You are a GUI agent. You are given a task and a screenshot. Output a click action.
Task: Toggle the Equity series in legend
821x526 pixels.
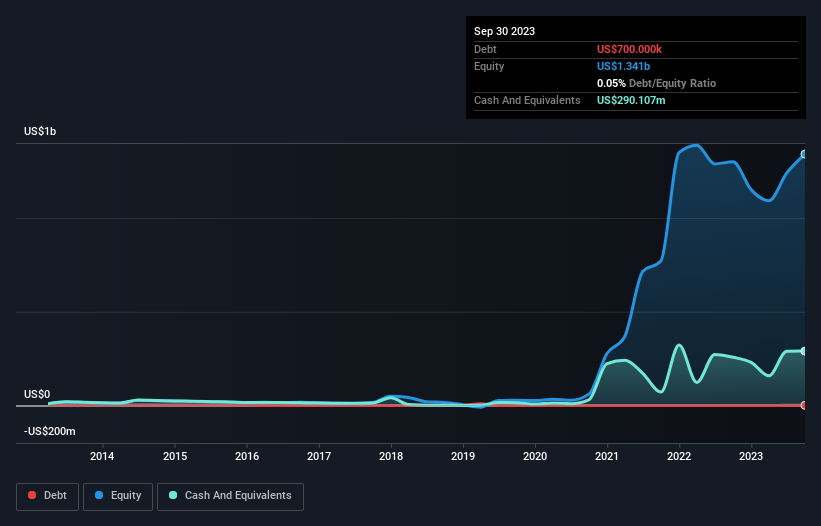pyautogui.click(x=118, y=496)
